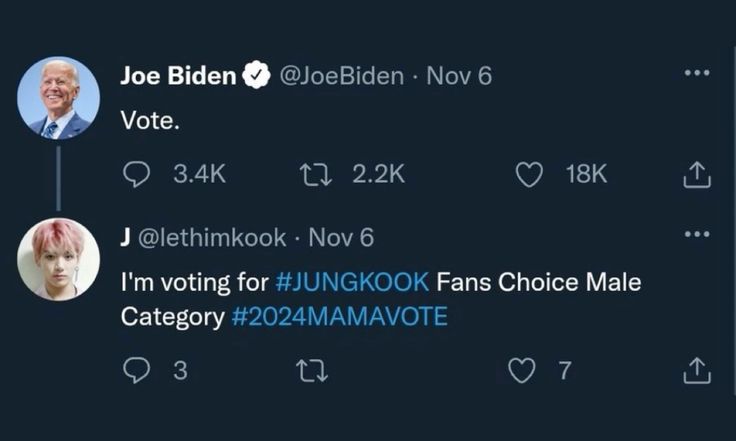This screenshot has width=736, height=441.
Task: Like Joe Biden's Vote tweet
Action: (528, 174)
